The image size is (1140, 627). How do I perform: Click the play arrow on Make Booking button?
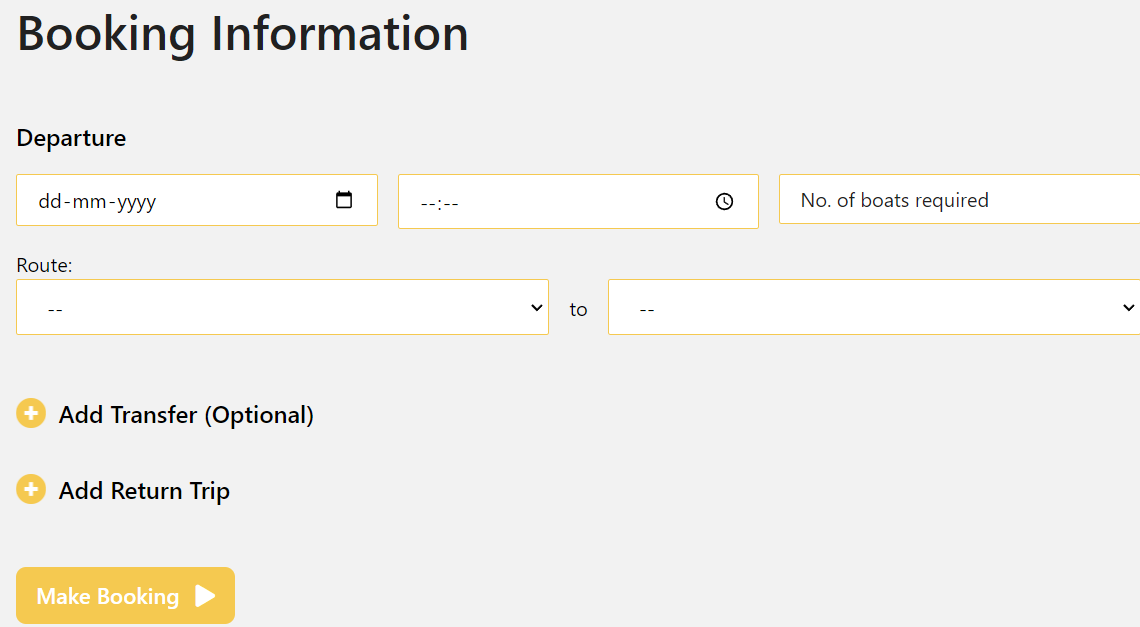click(205, 596)
